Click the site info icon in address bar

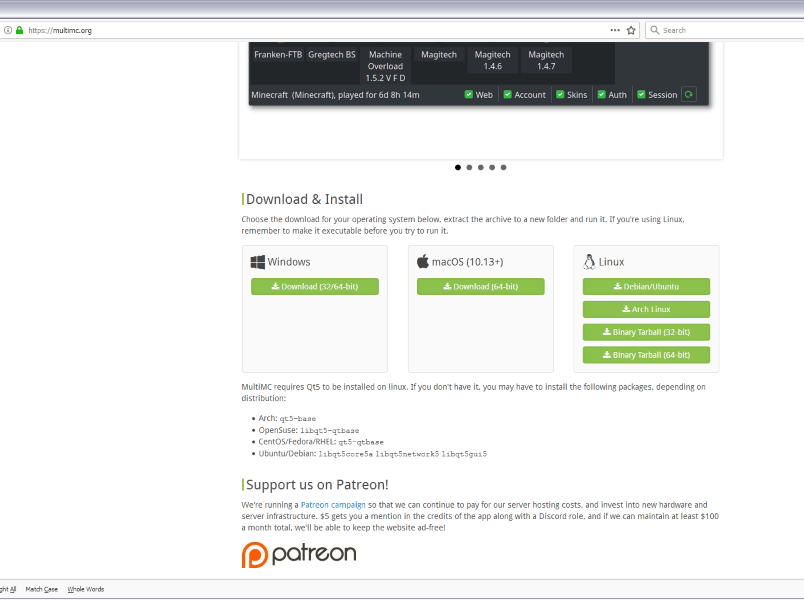(x=8, y=30)
